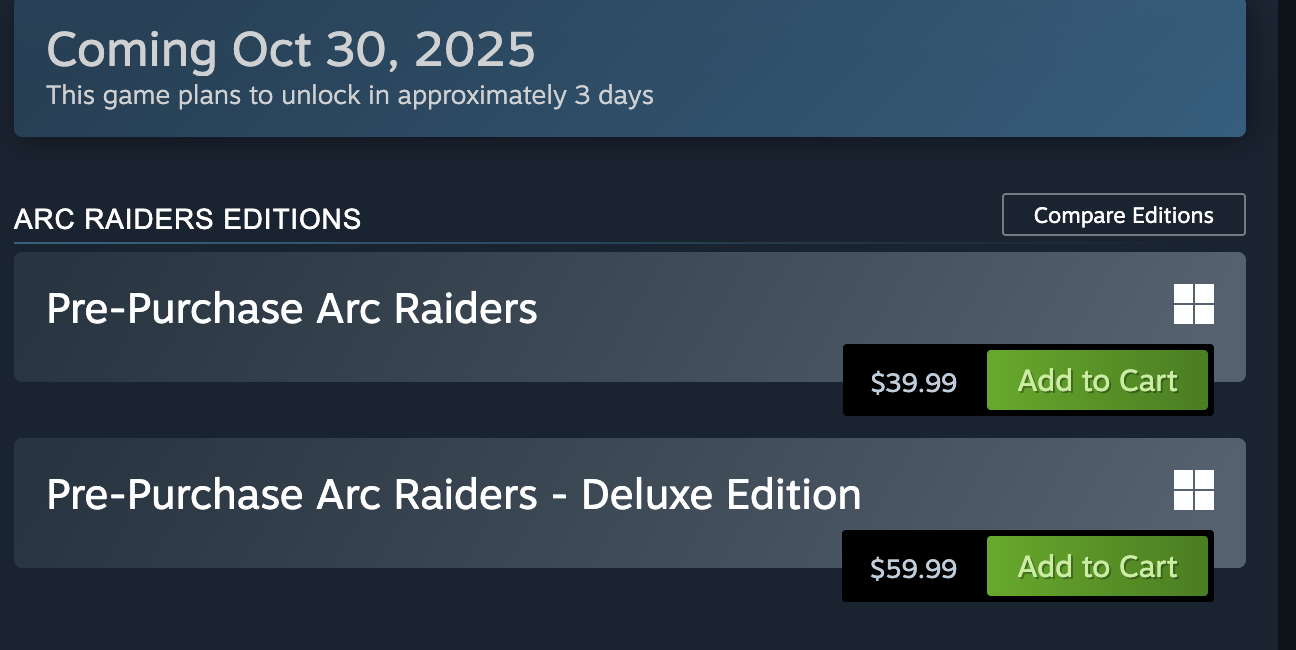This screenshot has width=1296, height=650.
Task: Select the "Pre-Purchase Arc Raiders" title text
Action: point(292,309)
